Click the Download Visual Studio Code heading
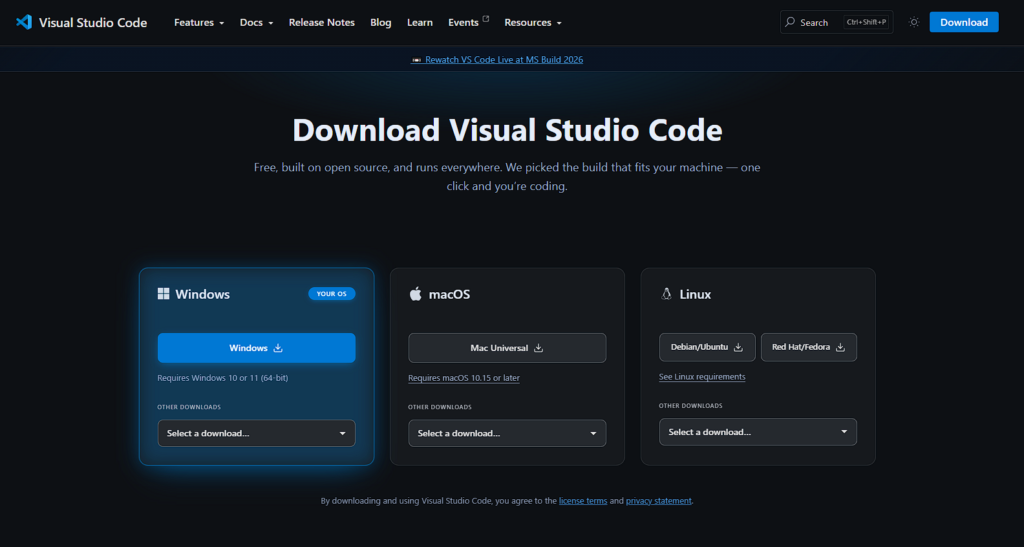The width and height of the screenshot is (1024, 547). coord(507,130)
